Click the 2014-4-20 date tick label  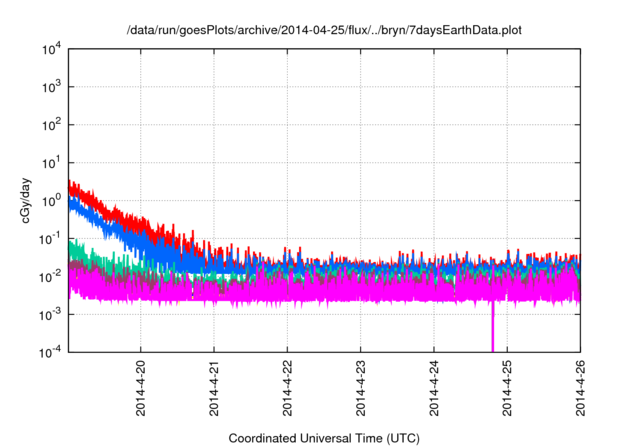pyautogui.click(x=141, y=388)
